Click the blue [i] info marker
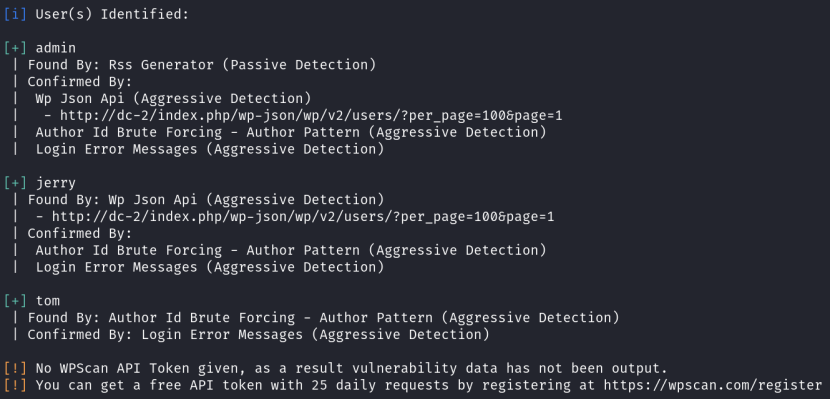The image size is (830, 399). [x=15, y=14]
